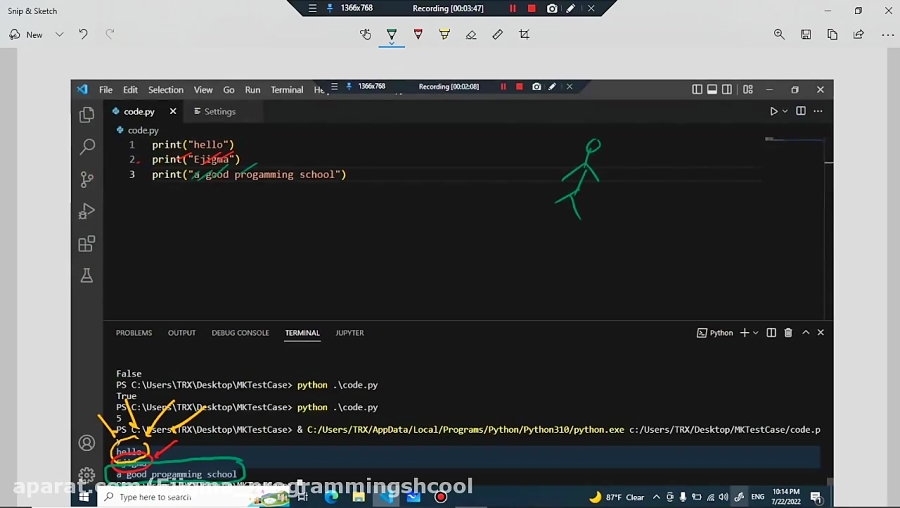Viewport: 900px width, 508px height.
Task: Activate the image crop tool
Action: click(x=524, y=34)
